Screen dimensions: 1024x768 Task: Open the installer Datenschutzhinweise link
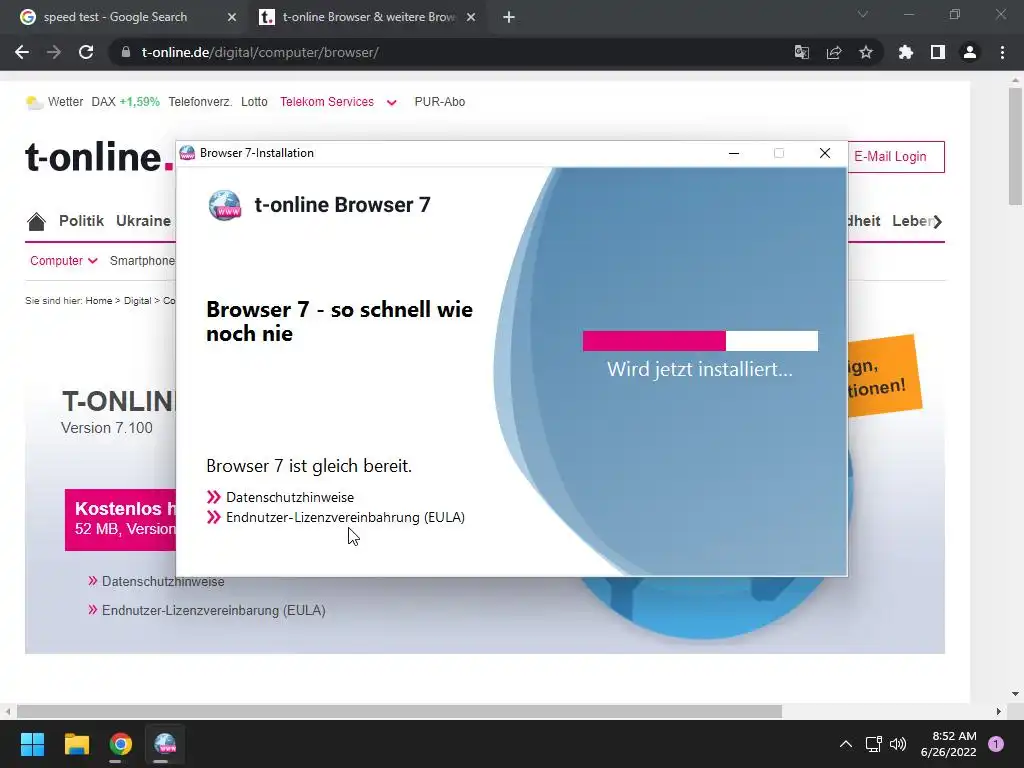coord(289,497)
